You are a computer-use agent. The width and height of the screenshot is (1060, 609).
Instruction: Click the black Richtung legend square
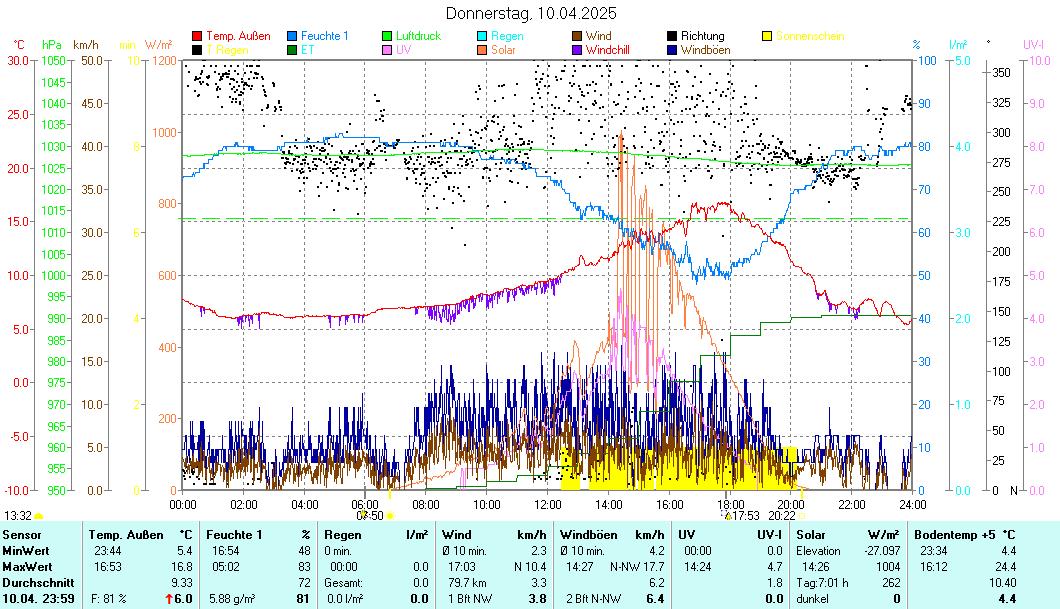click(672, 36)
